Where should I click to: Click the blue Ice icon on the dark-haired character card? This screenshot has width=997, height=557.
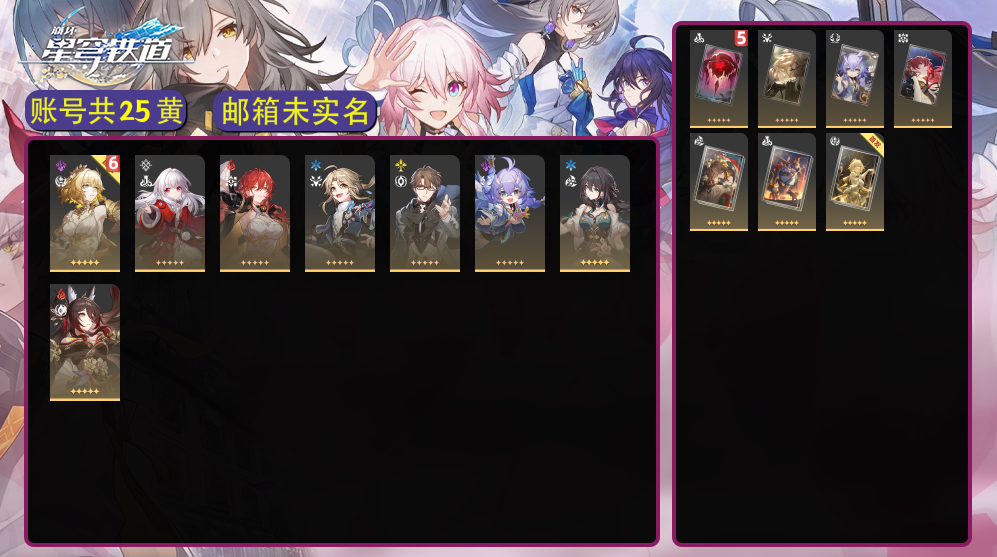(571, 165)
